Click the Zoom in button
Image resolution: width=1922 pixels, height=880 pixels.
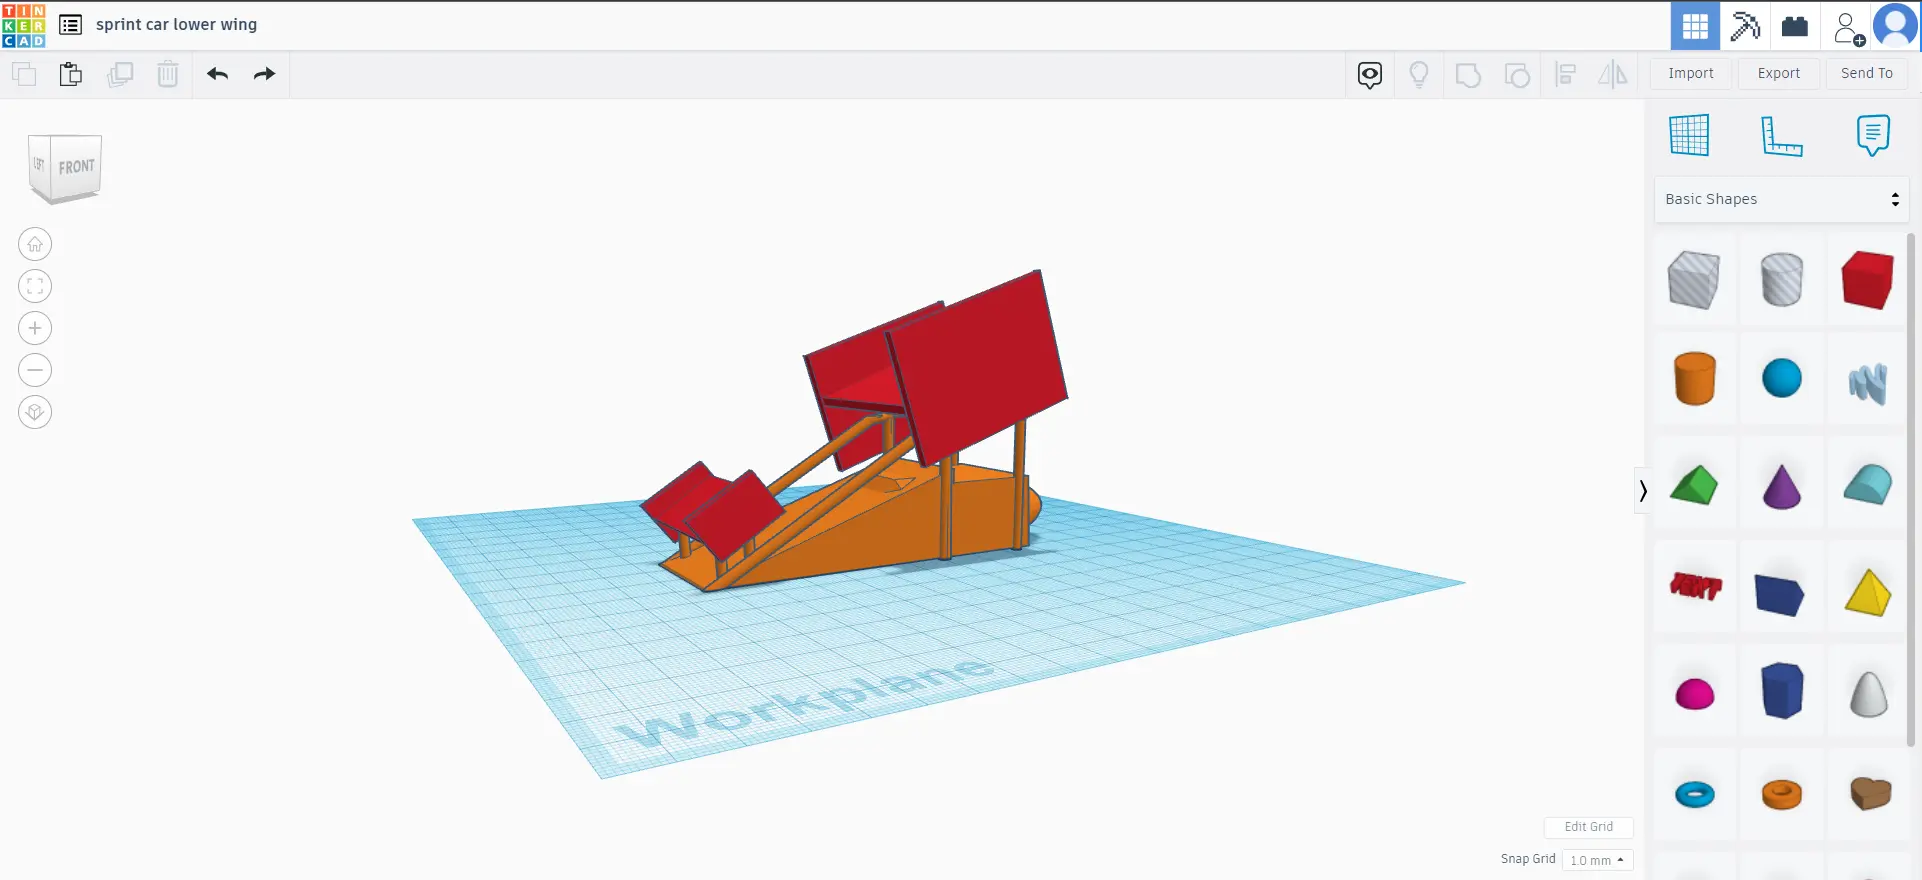[35, 328]
